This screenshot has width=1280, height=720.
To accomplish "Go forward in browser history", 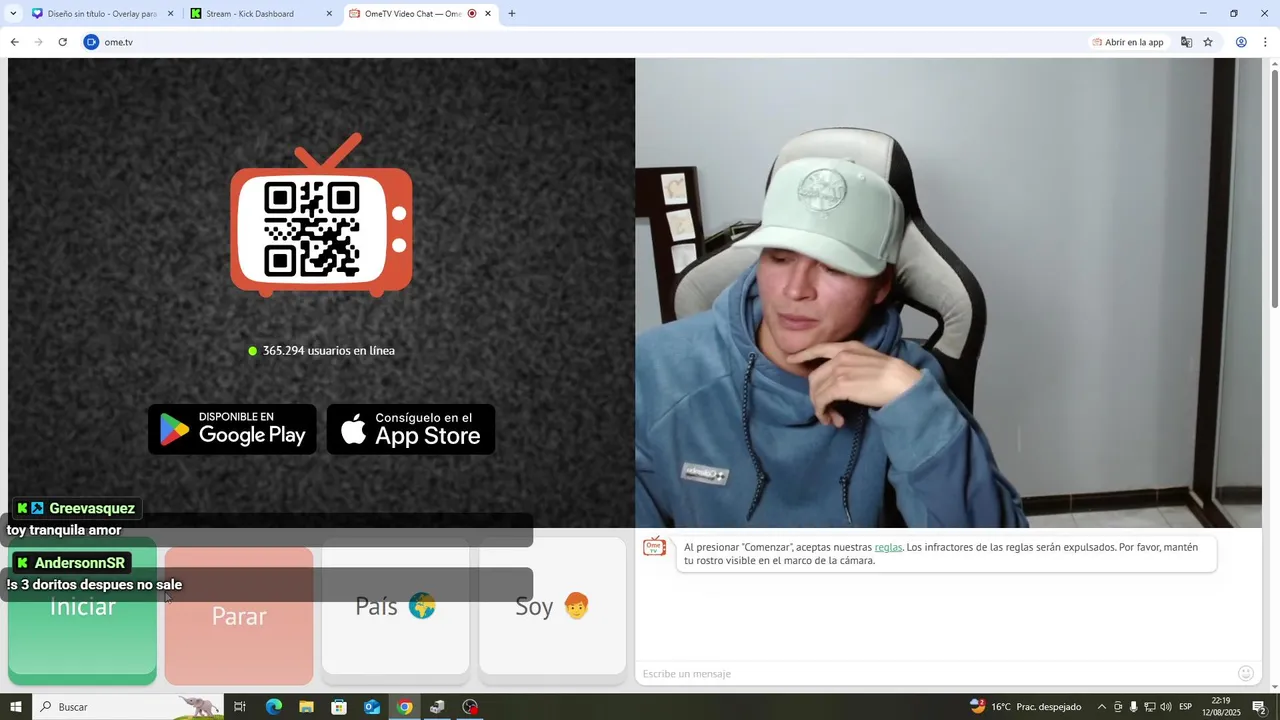I will pos(38,42).
